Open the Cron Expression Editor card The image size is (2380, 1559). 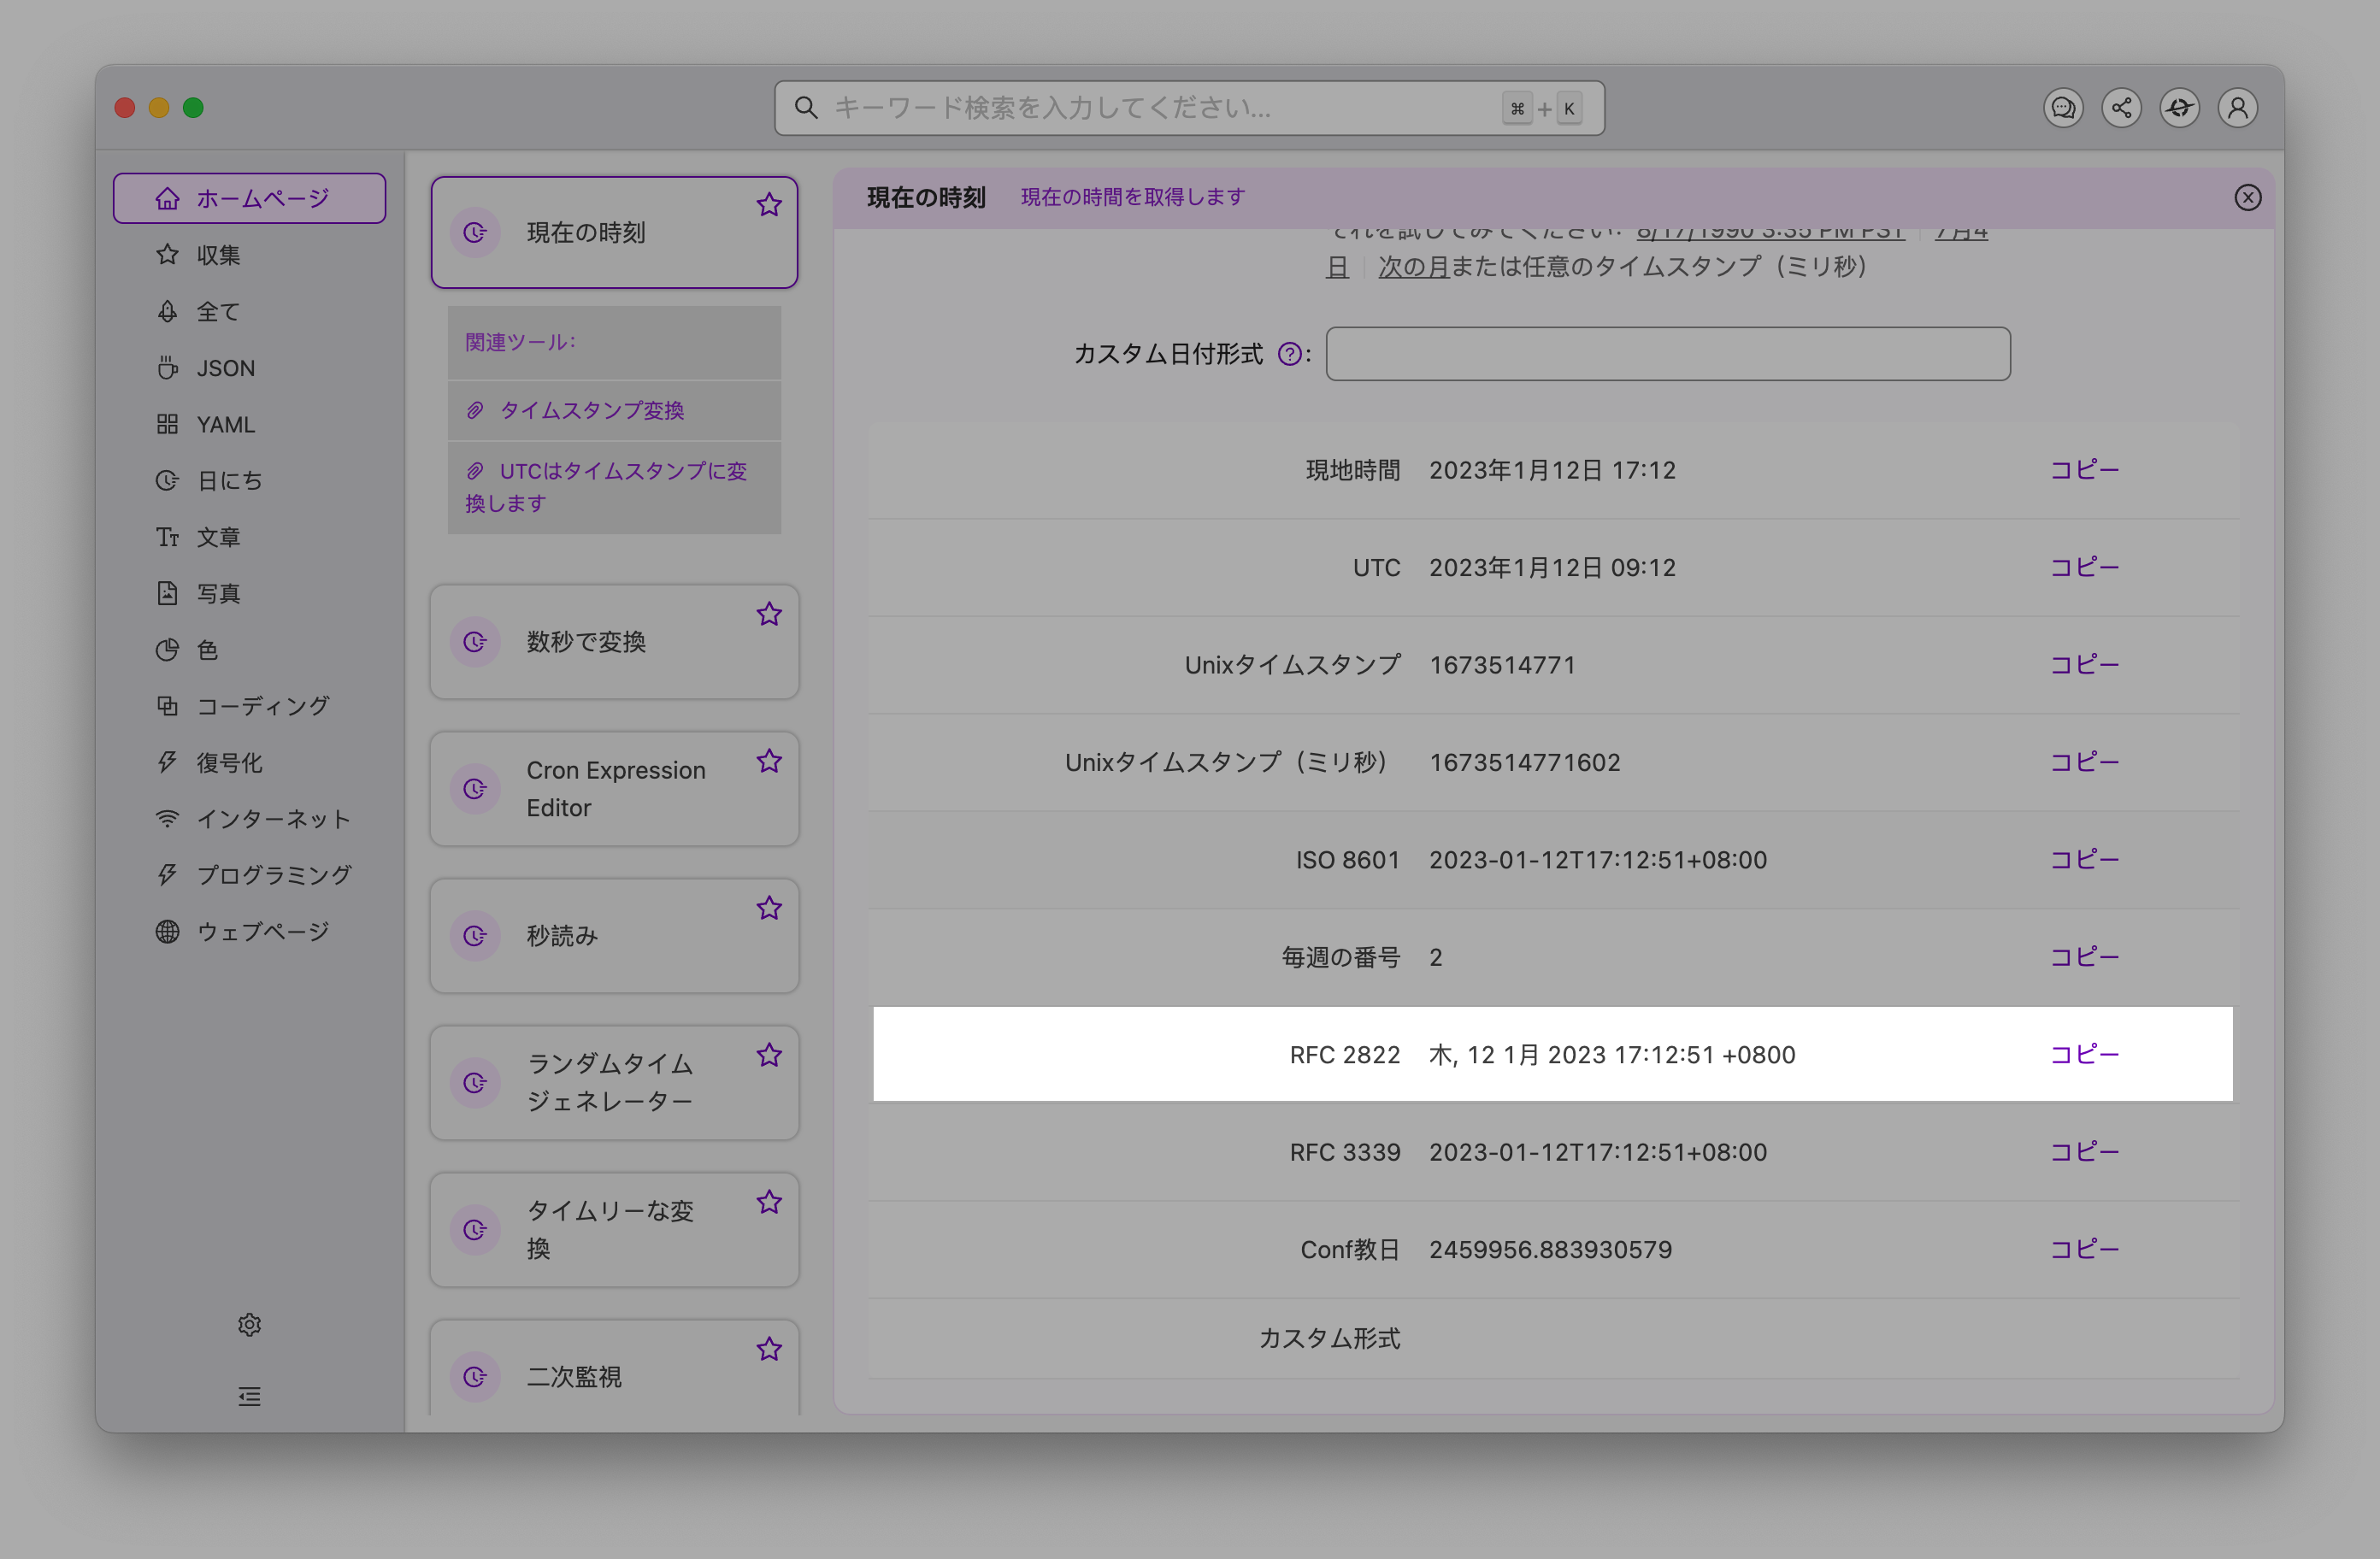click(614, 789)
